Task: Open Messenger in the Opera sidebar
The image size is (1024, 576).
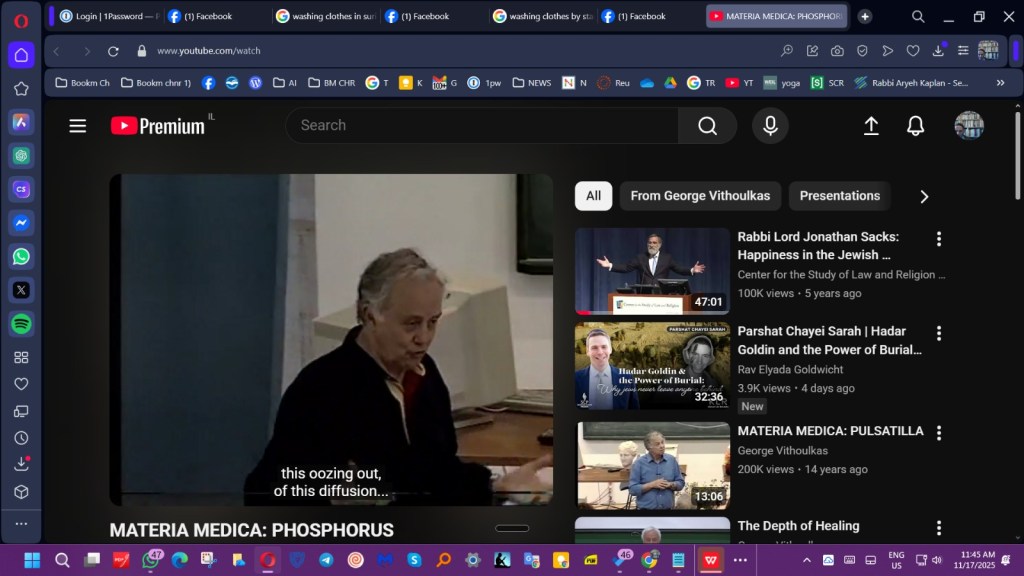Action: 21,223
